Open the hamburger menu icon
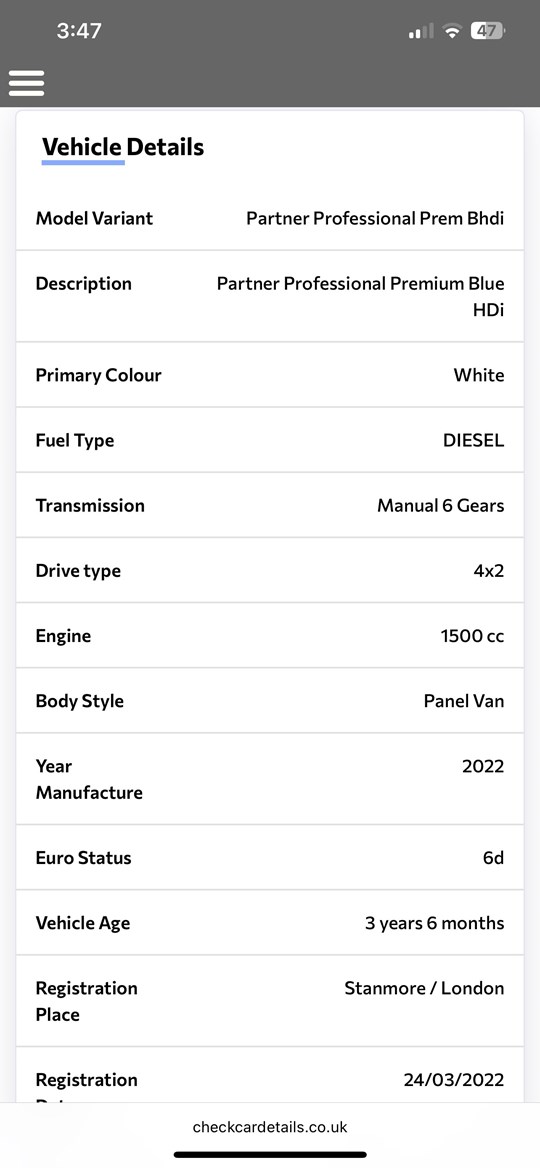Screen dimensions: 540x1168 [x=26, y=83]
